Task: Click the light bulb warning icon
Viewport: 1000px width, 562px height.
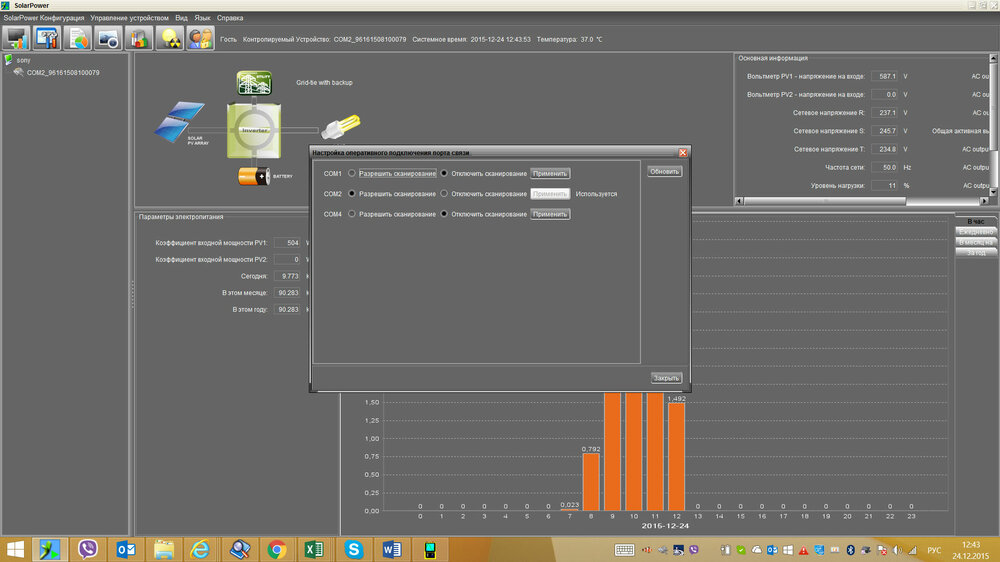Action: tap(170, 38)
